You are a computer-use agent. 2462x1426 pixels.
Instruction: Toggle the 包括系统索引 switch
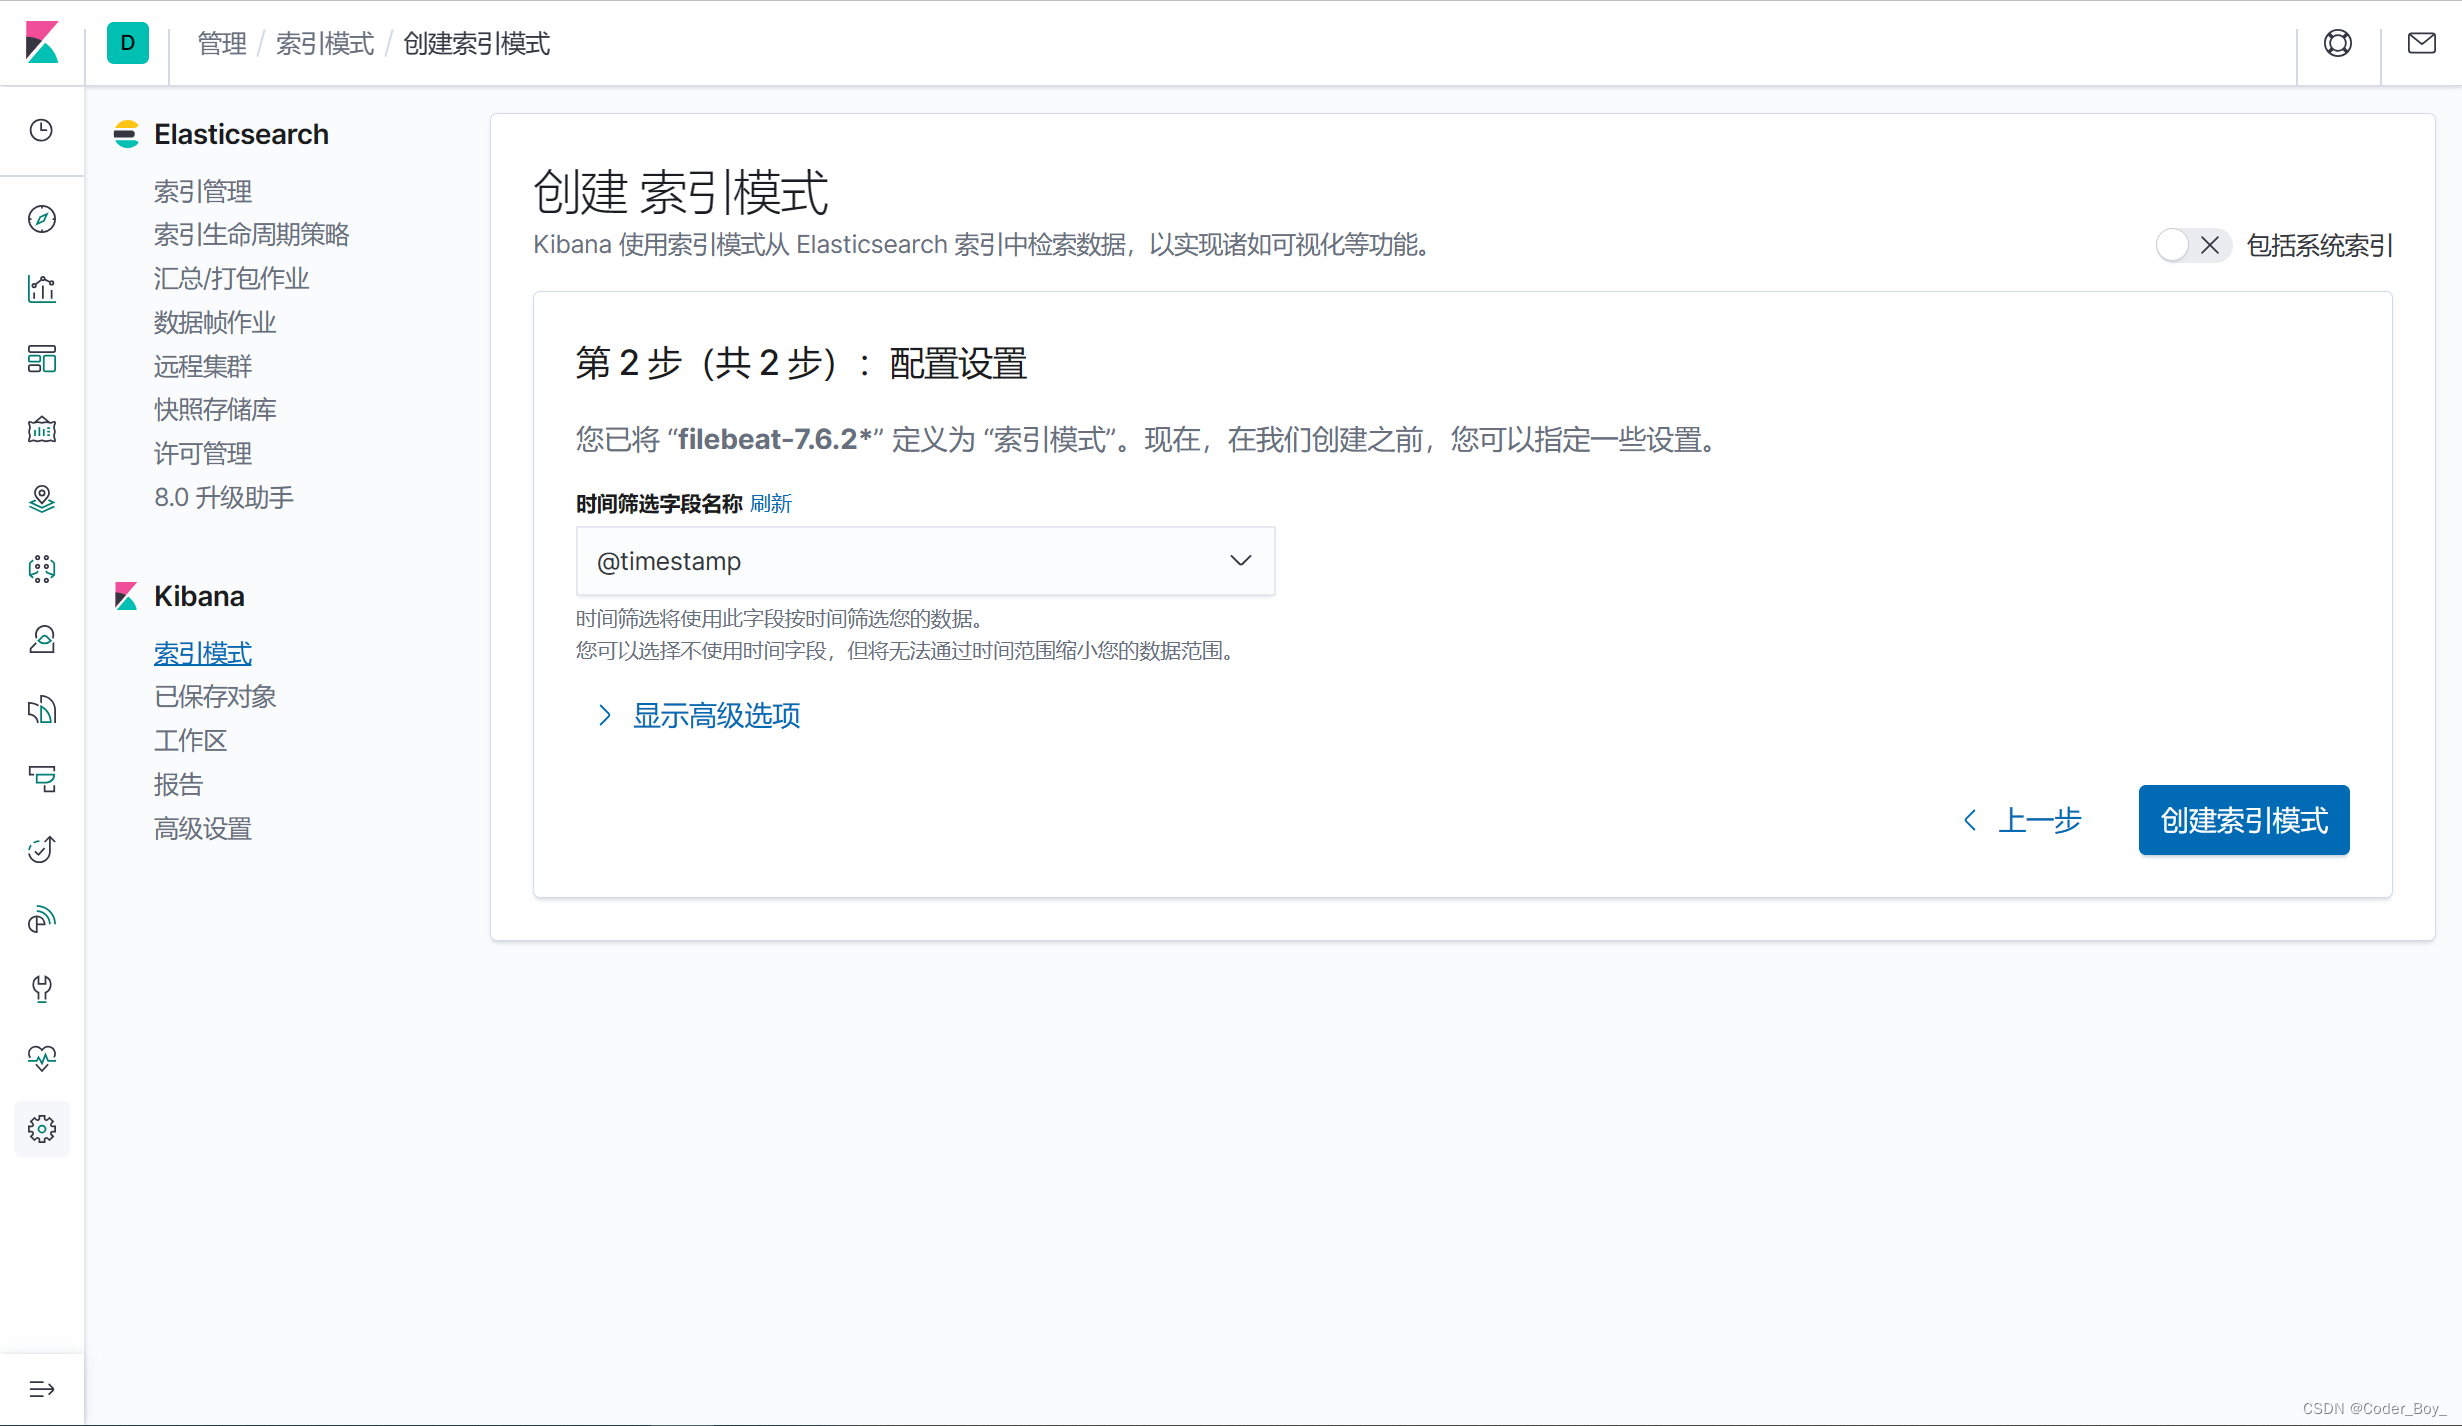2193,245
